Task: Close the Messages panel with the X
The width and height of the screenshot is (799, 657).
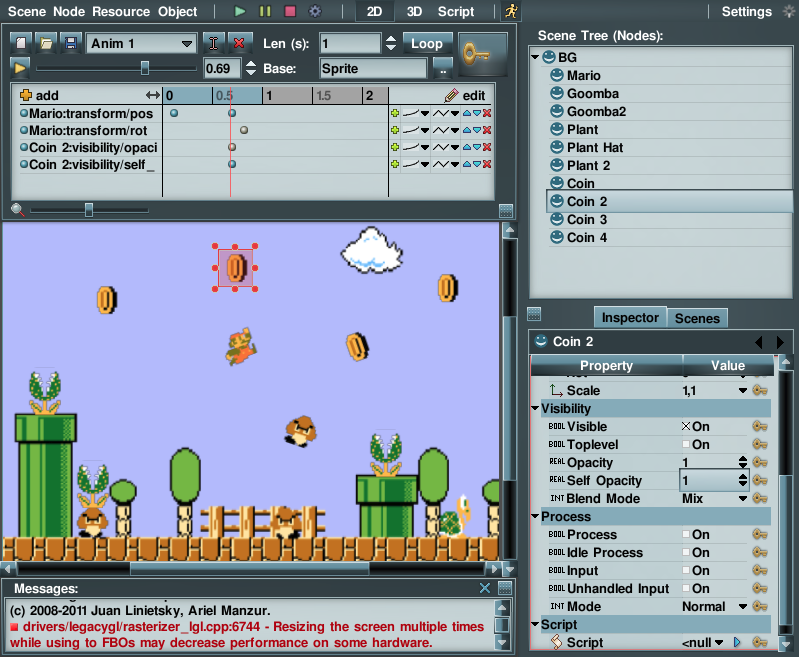Action: (x=485, y=588)
